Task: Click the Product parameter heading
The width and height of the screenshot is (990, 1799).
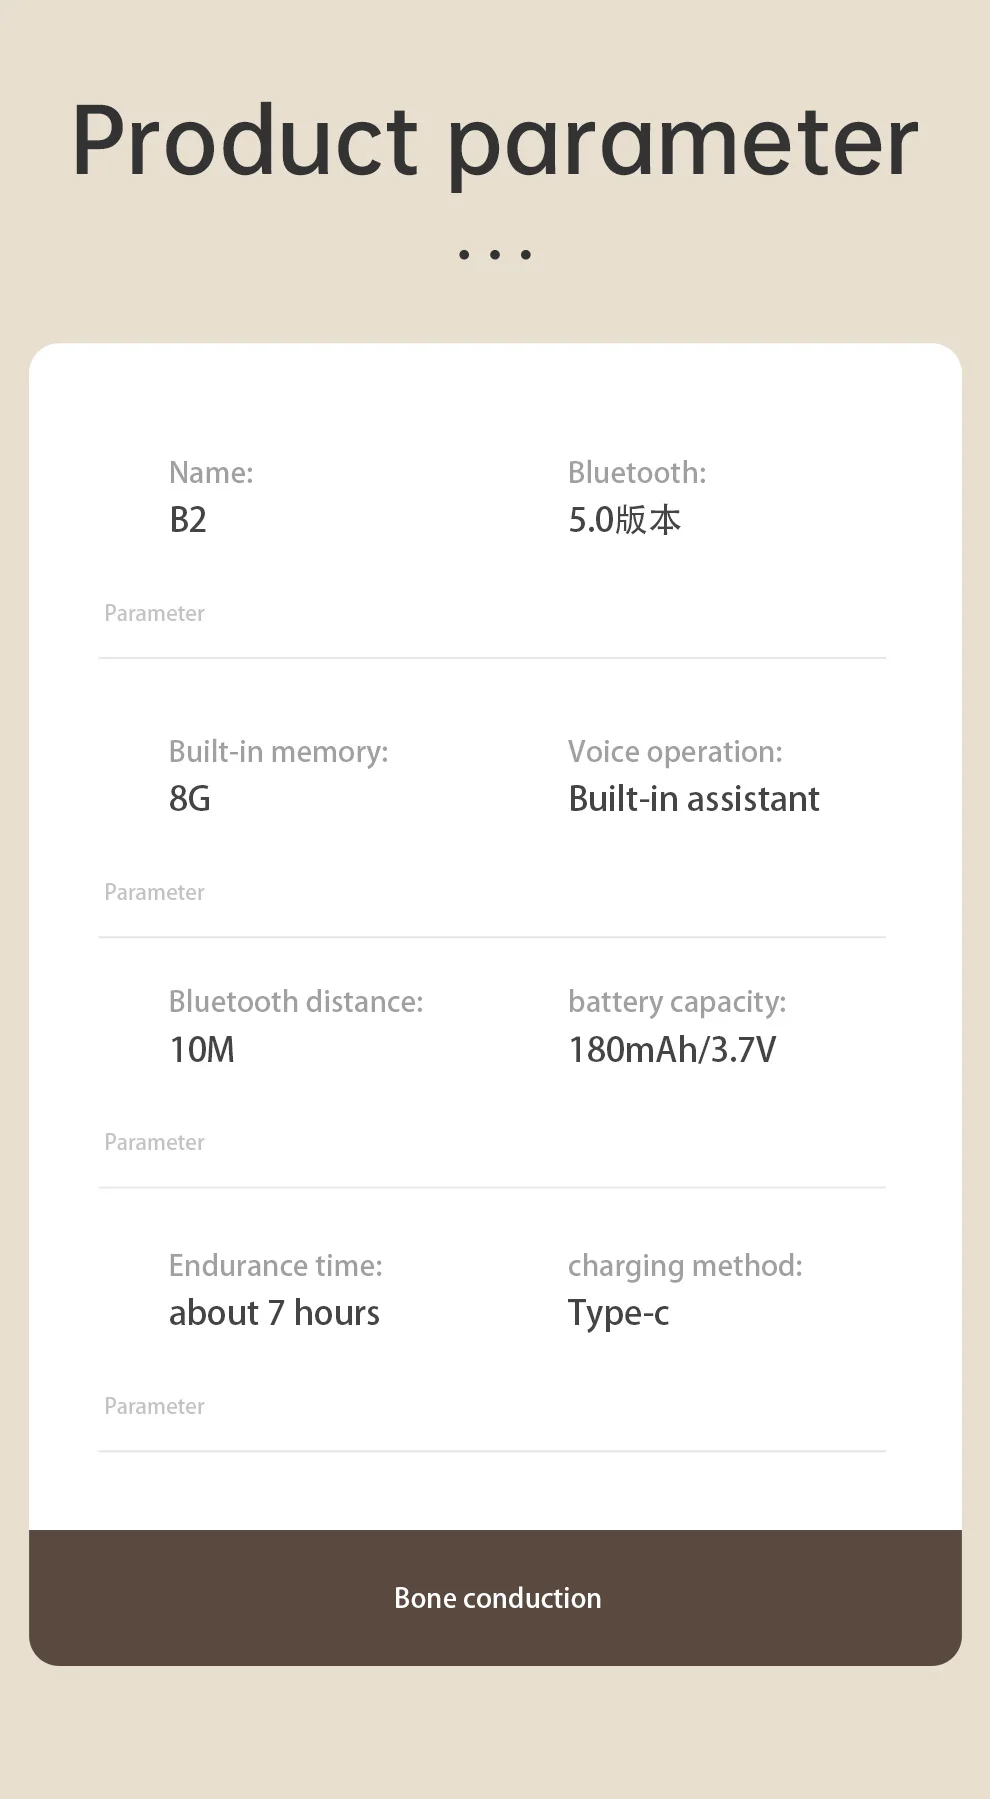Action: [495, 142]
